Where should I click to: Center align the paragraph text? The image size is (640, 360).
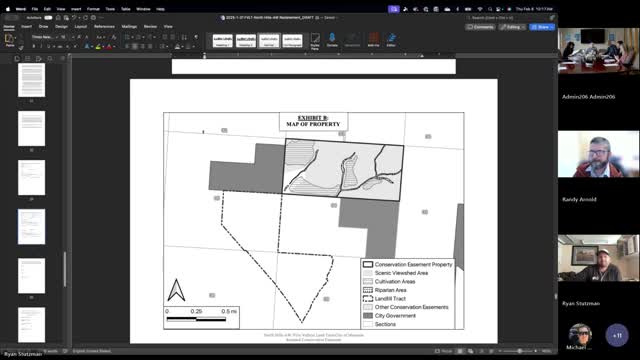point(135,47)
